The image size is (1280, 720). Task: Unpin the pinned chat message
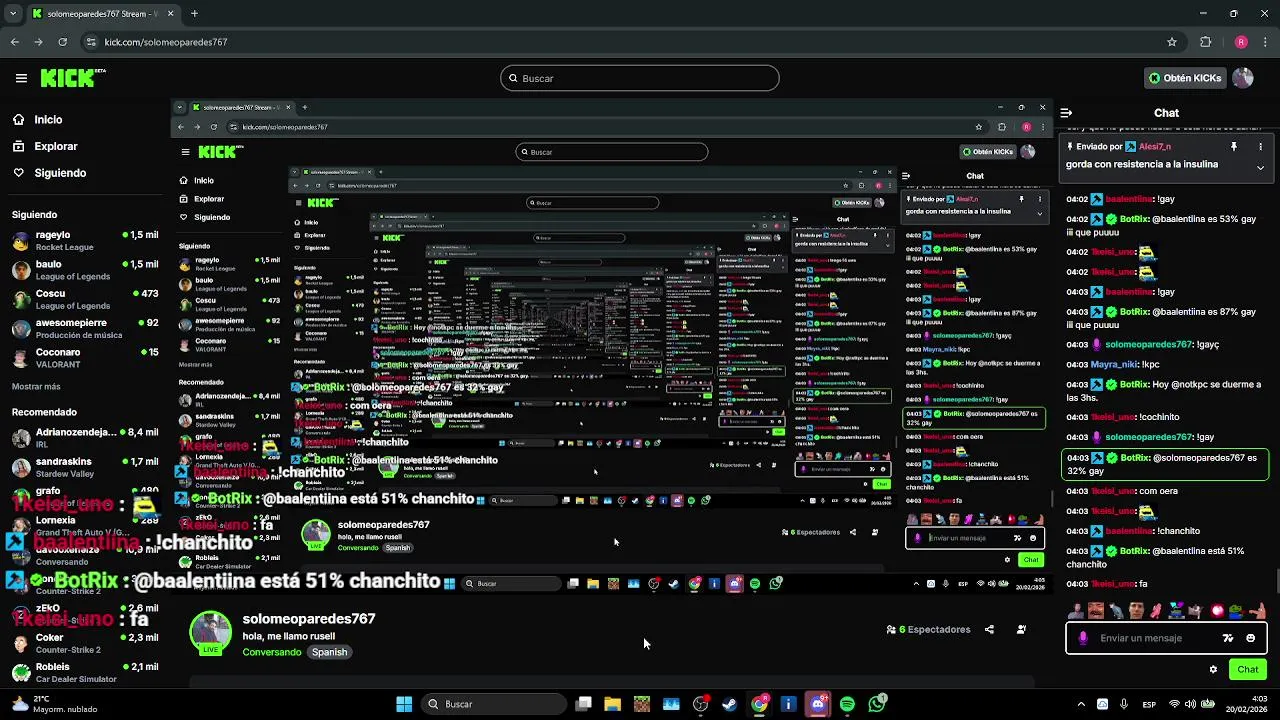coord(1234,146)
